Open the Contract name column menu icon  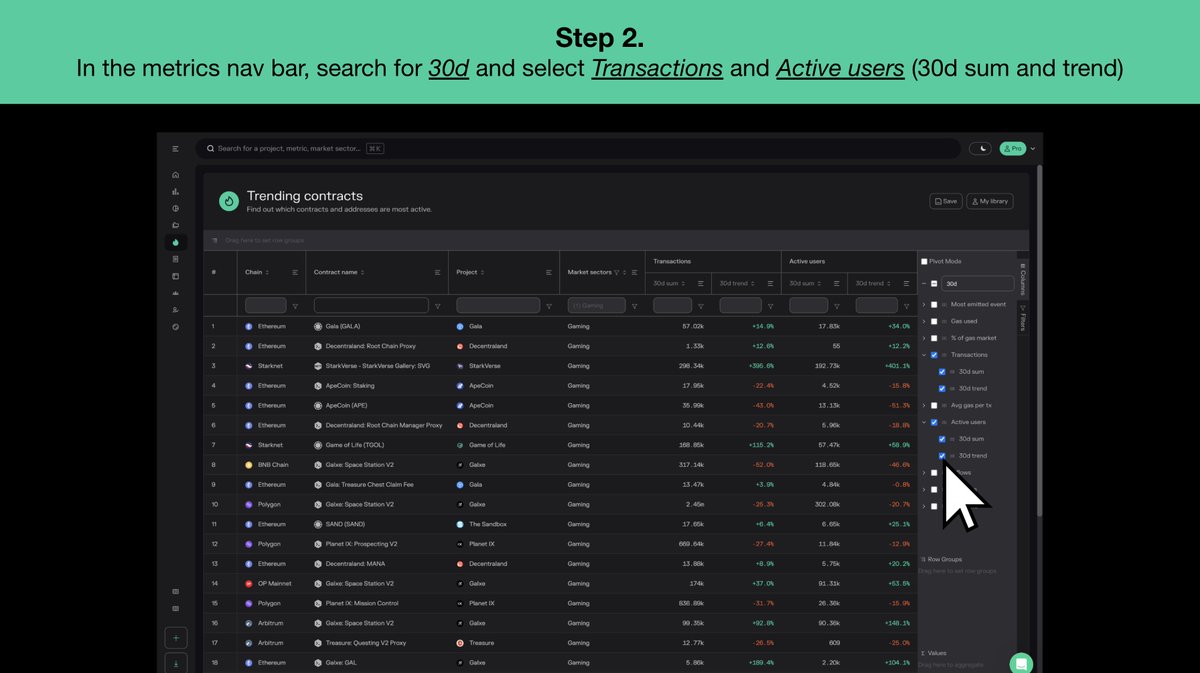pos(438,272)
